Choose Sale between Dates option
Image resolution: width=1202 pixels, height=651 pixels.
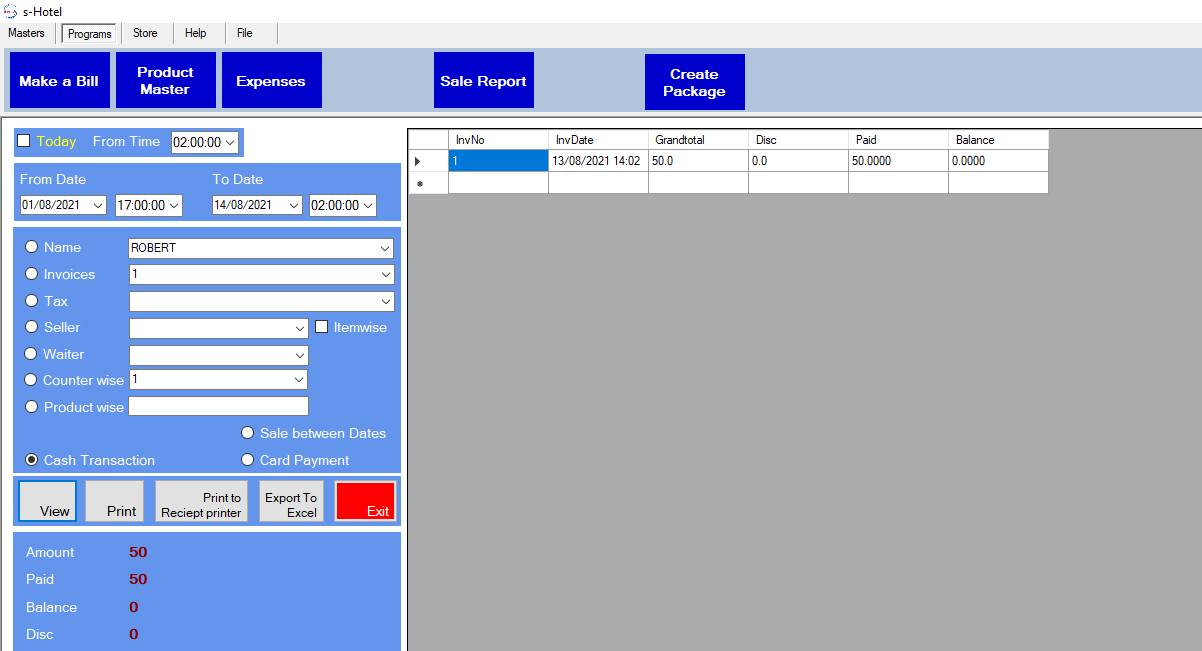tap(247, 433)
